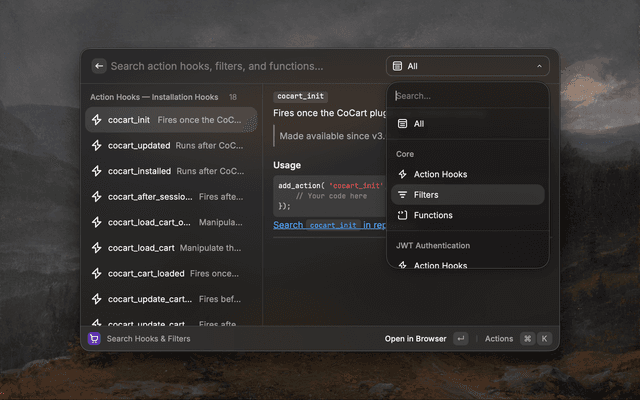Select JWT Authentication Action Hooks option
Screen dimensions: 640x400
click(467, 264)
